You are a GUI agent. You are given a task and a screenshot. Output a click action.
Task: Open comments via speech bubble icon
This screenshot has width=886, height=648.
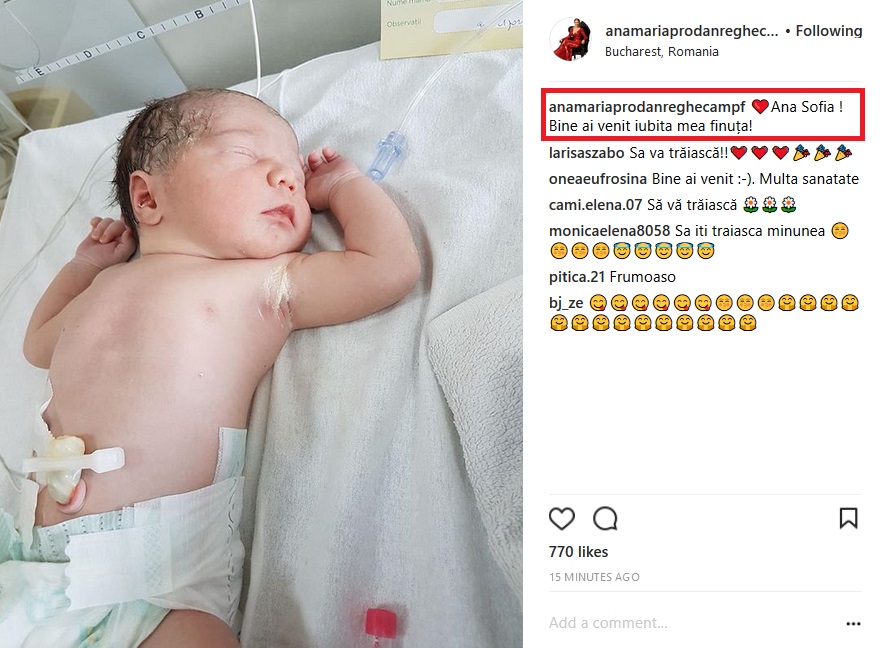(x=605, y=518)
